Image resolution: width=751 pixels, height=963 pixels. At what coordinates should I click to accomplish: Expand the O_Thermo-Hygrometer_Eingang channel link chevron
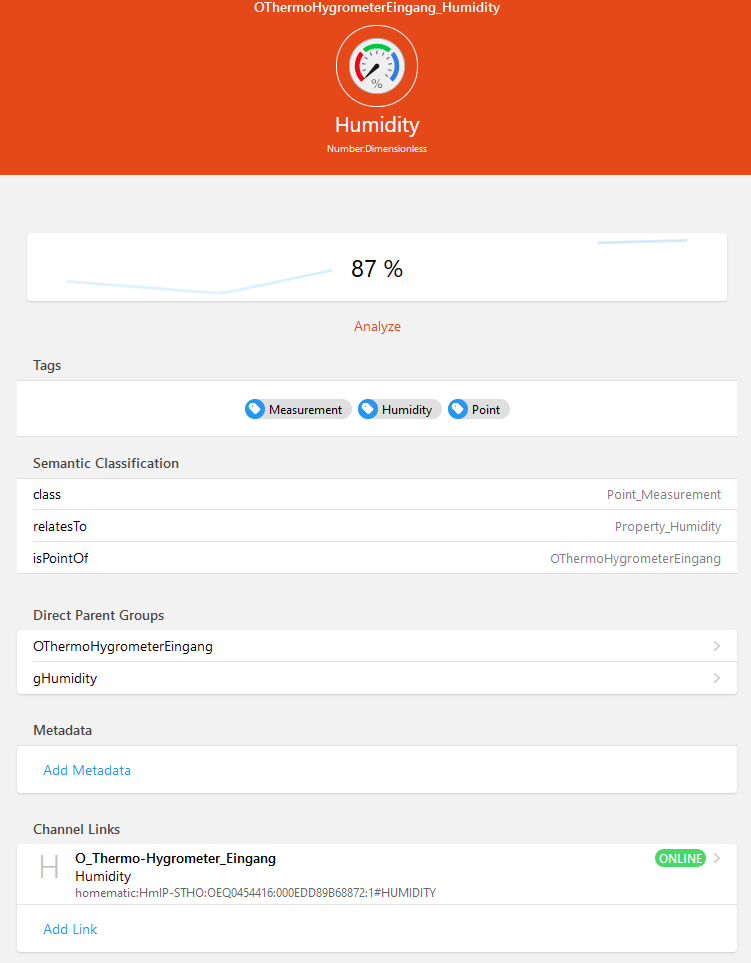(717, 858)
